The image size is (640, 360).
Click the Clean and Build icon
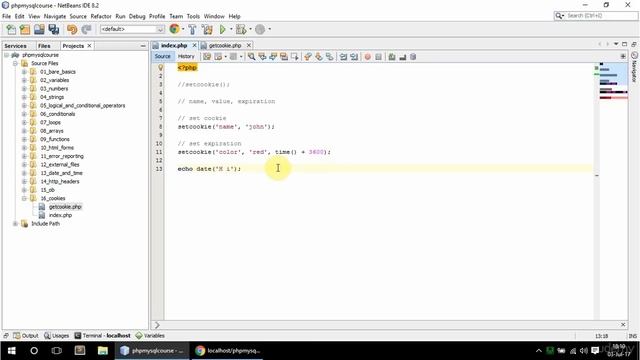tap(207, 29)
